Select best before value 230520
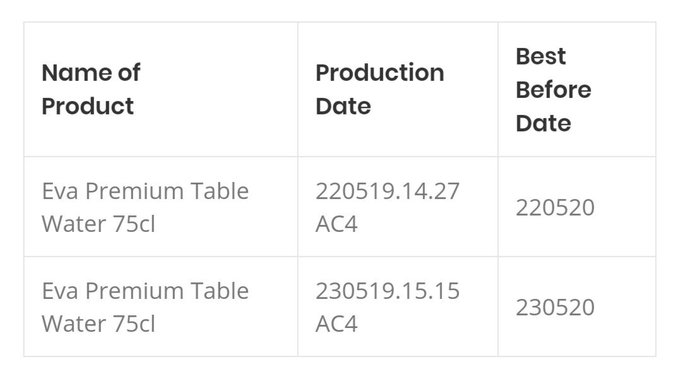 [x=555, y=308]
